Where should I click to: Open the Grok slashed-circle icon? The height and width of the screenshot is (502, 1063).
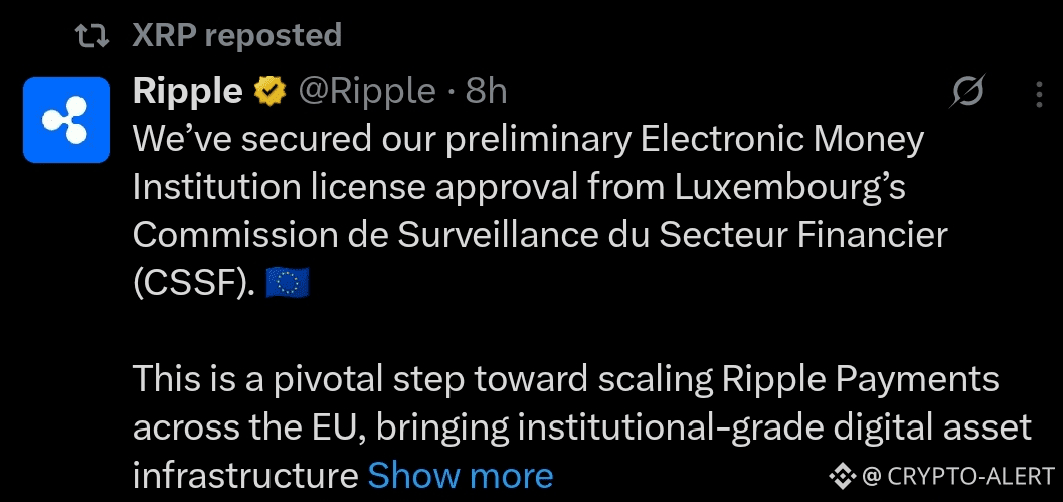click(967, 93)
